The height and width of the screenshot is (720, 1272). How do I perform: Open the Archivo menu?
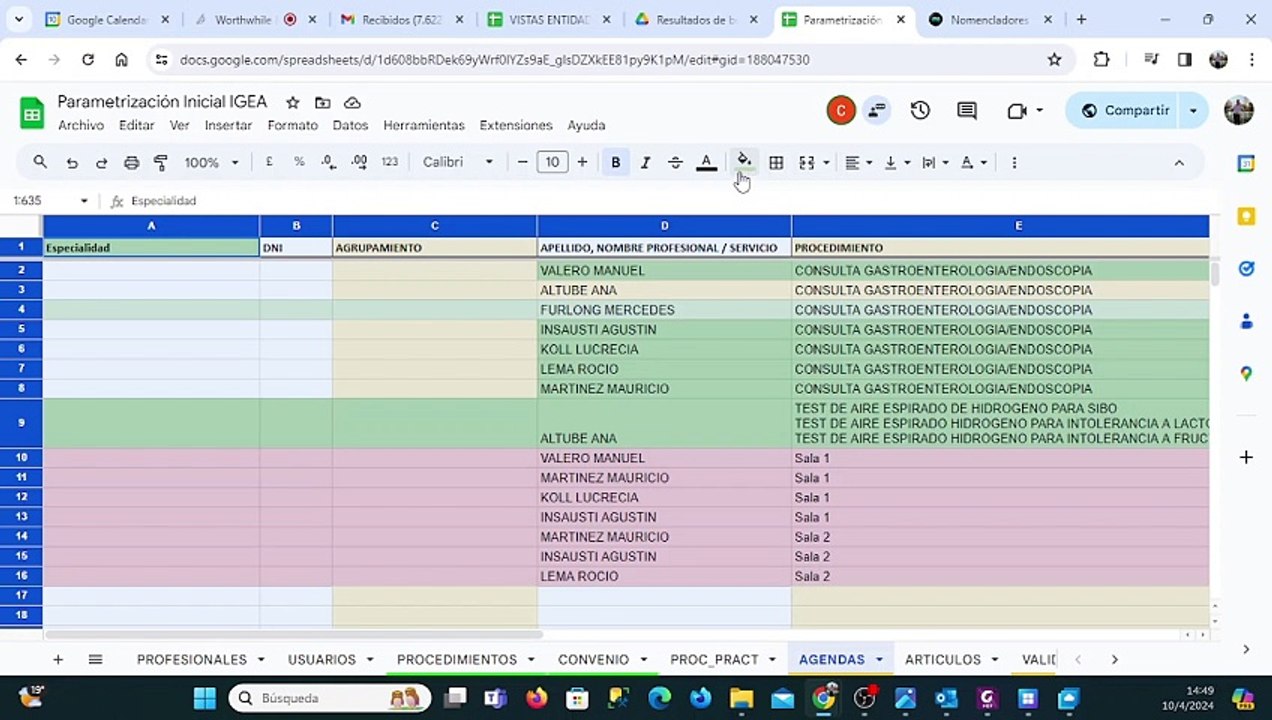81,125
